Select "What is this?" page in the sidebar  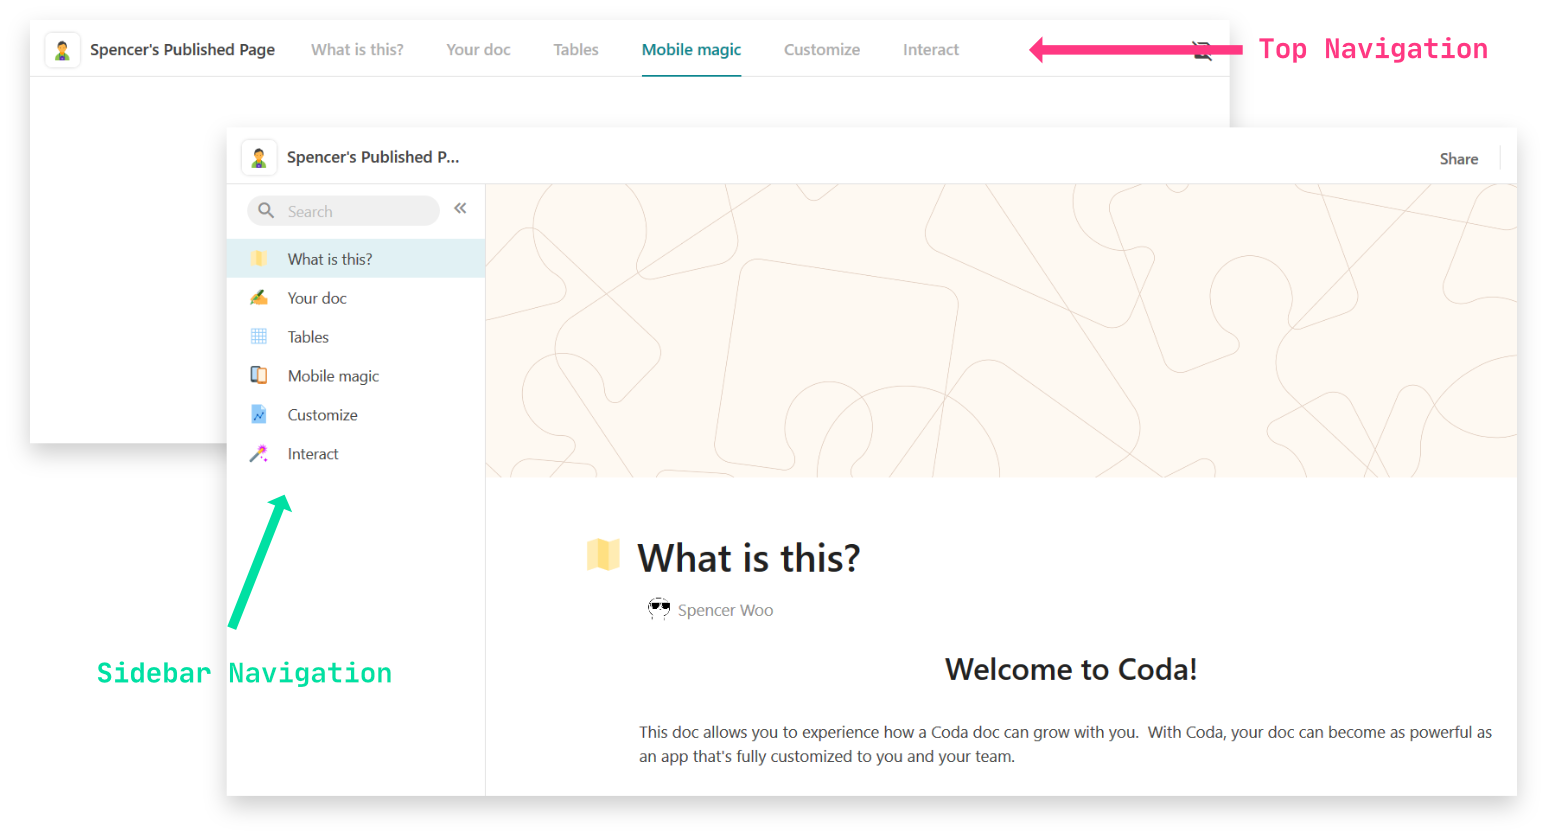pos(356,259)
